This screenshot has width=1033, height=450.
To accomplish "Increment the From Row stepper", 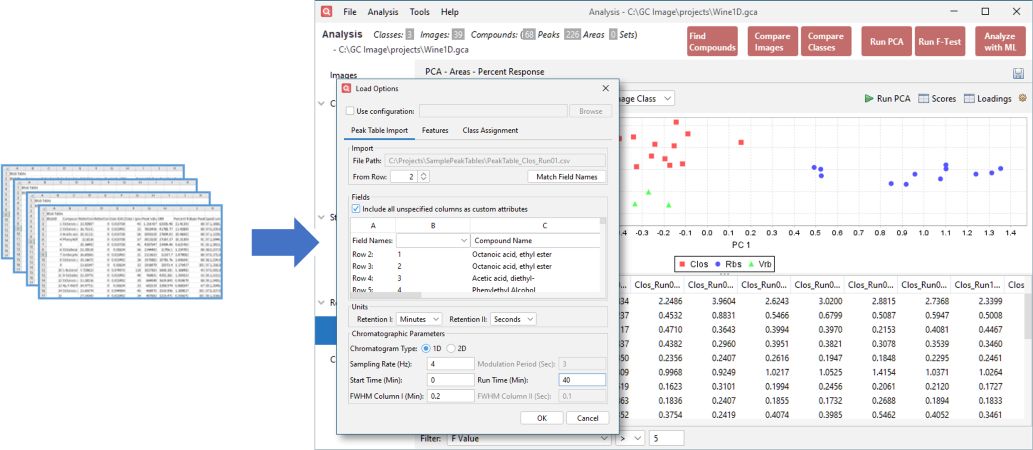I will (x=424, y=174).
